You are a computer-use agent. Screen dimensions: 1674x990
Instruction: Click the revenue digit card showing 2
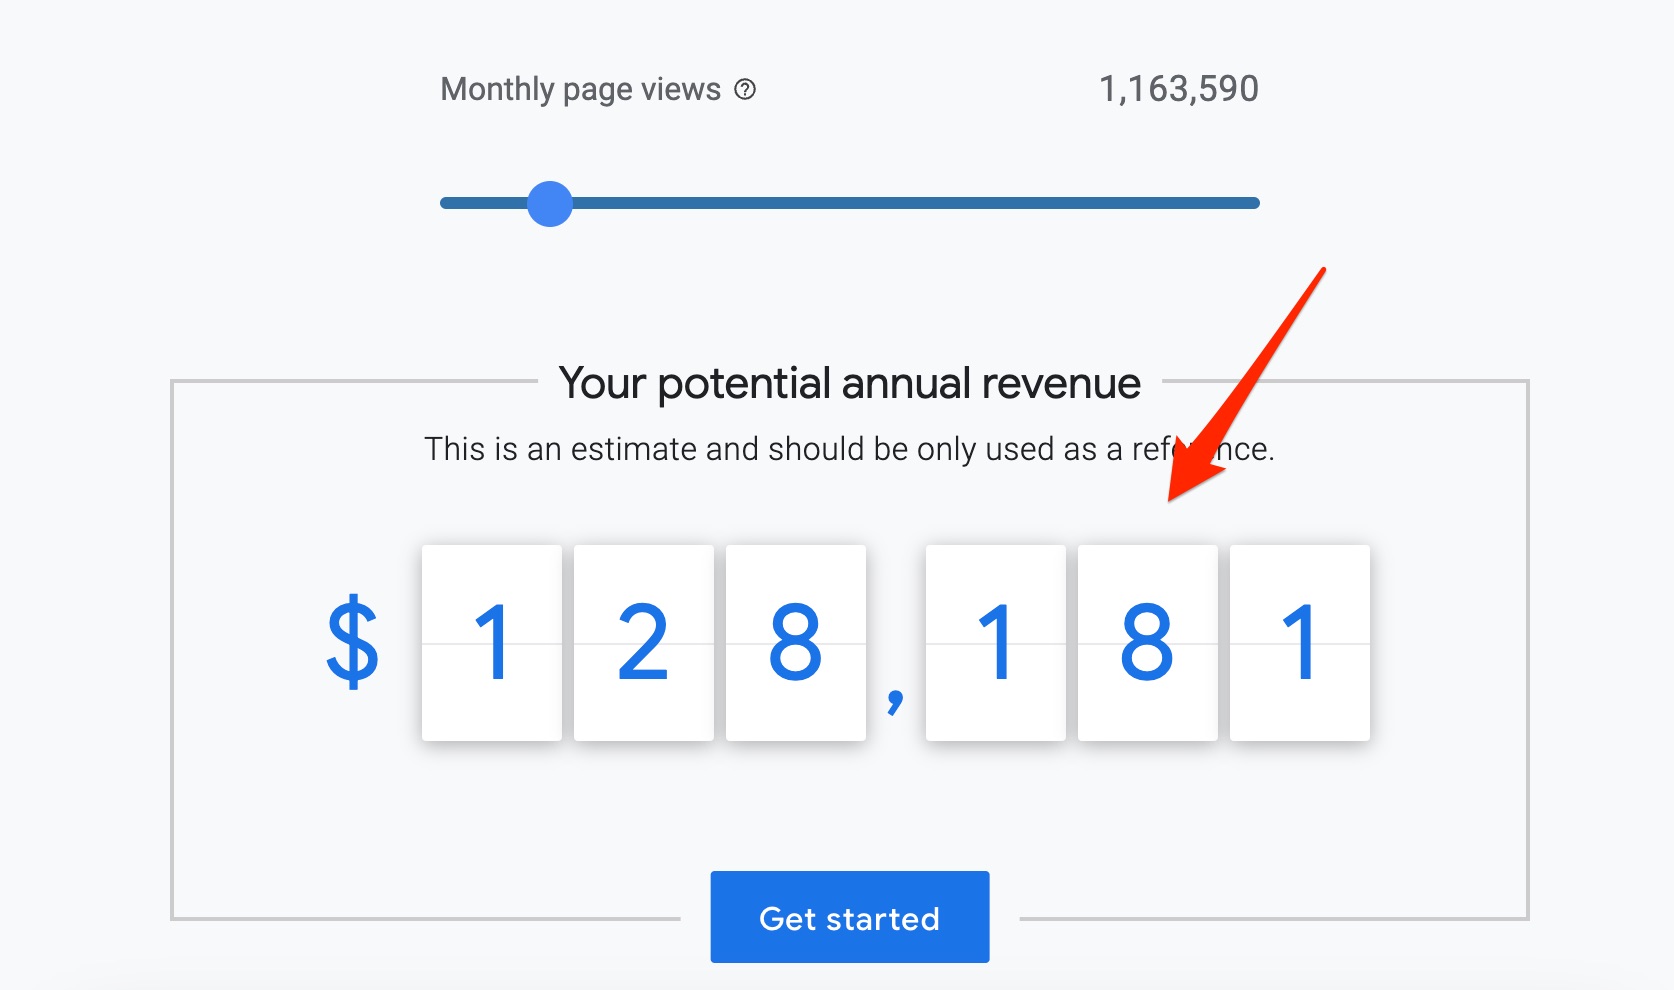tap(644, 643)
